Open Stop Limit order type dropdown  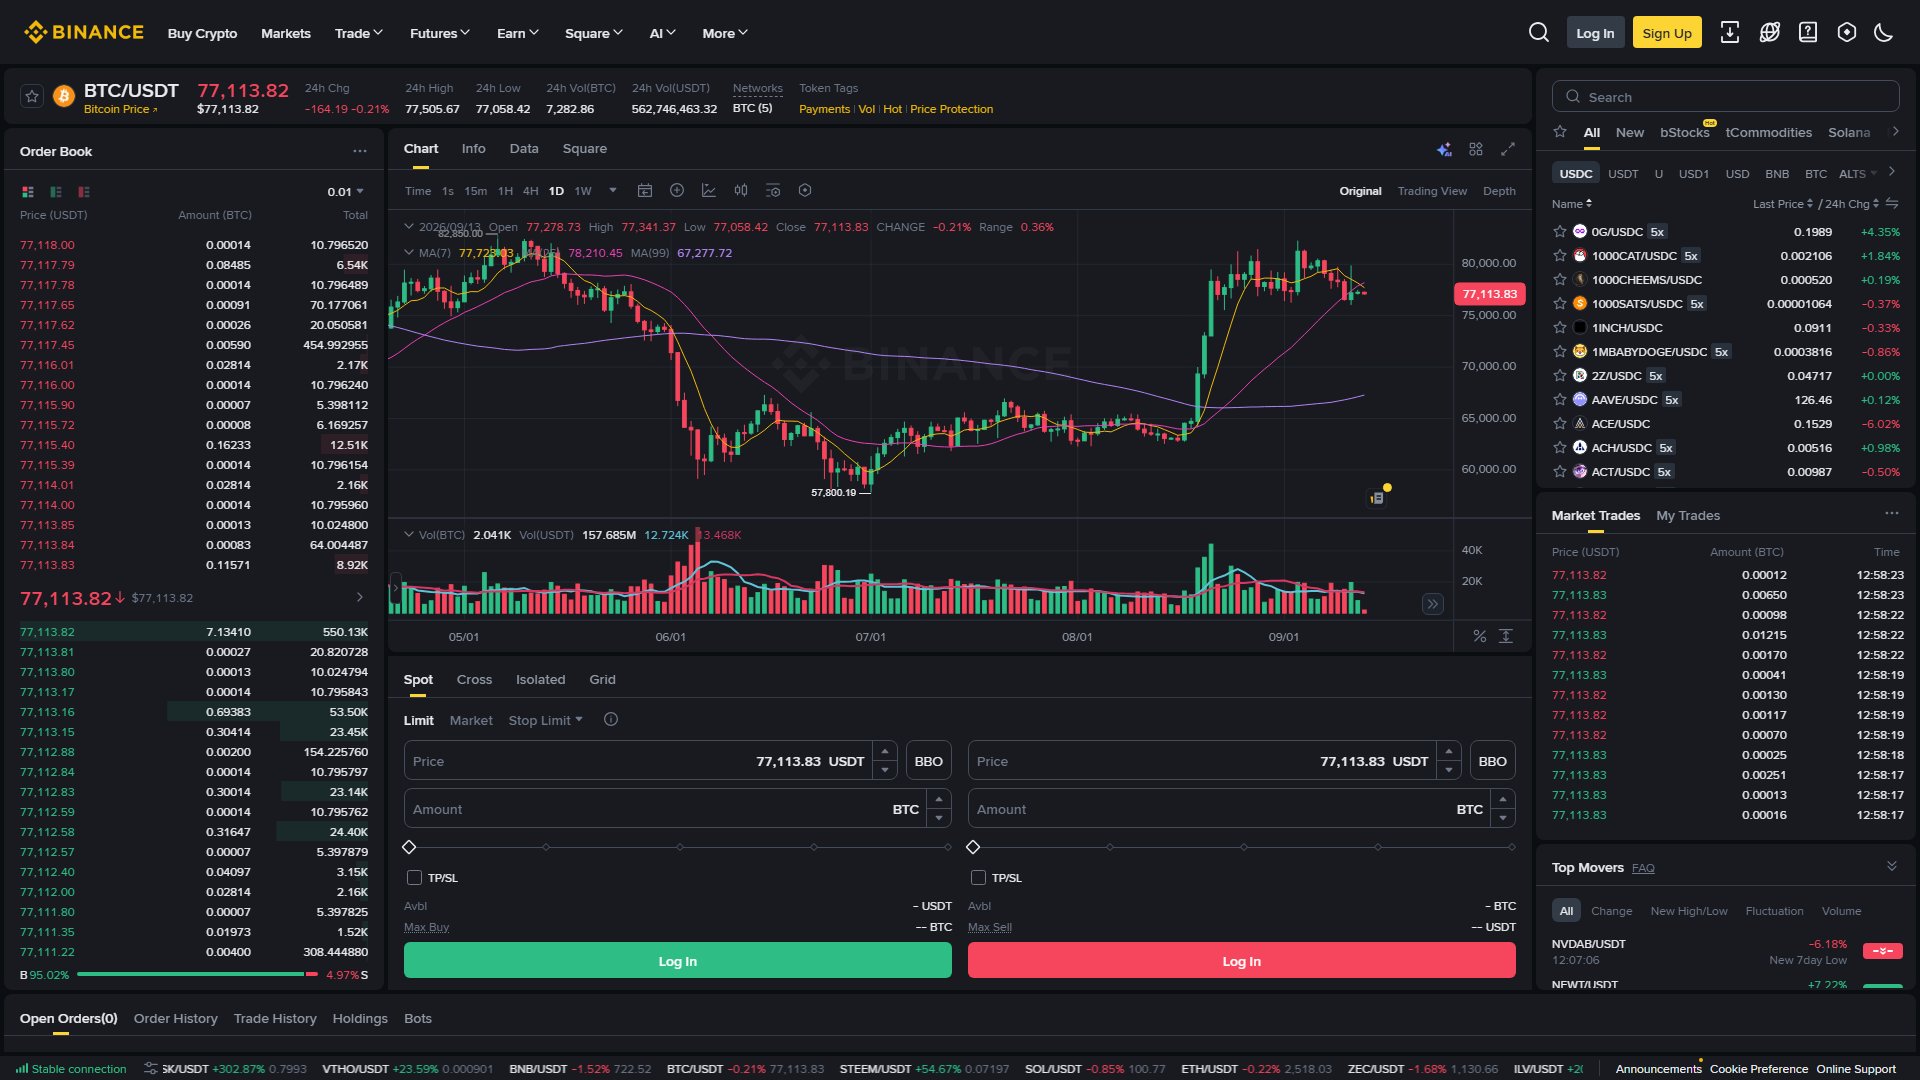pyautogui.click(x=545, y=720)
